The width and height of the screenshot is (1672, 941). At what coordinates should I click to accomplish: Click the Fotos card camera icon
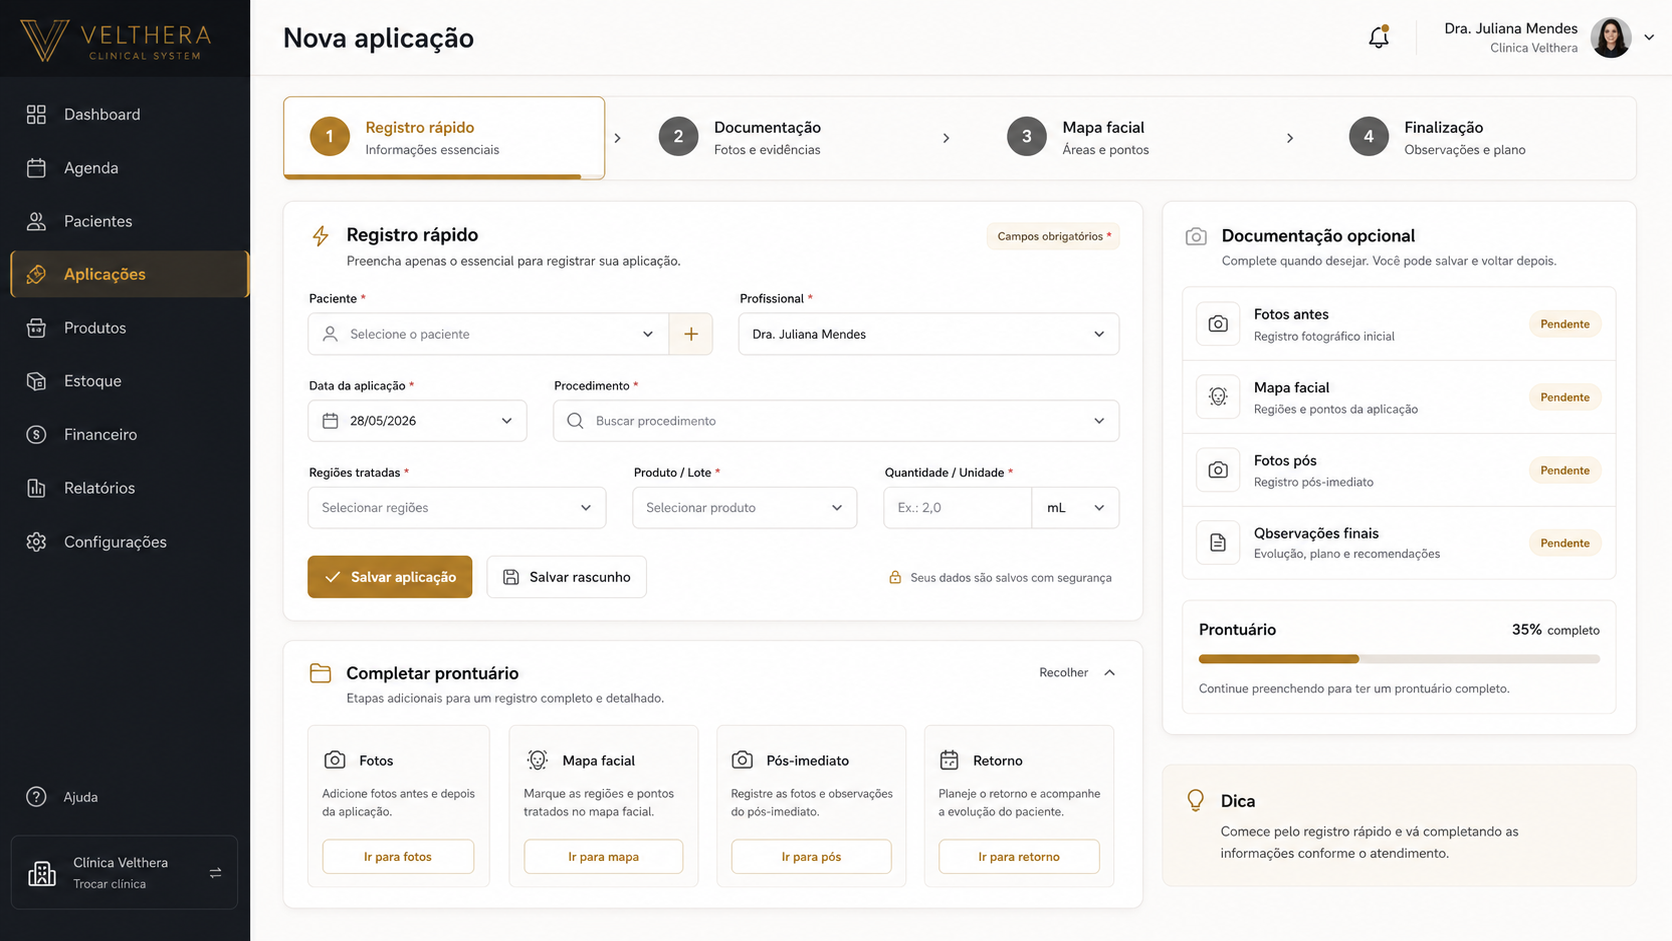click(335, 760)
